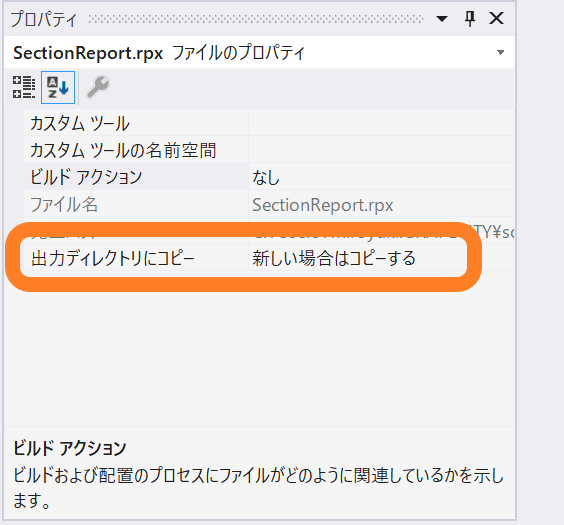The image size is (564, 525).
Task: Open property pages wrench icon
Action: 98,87
